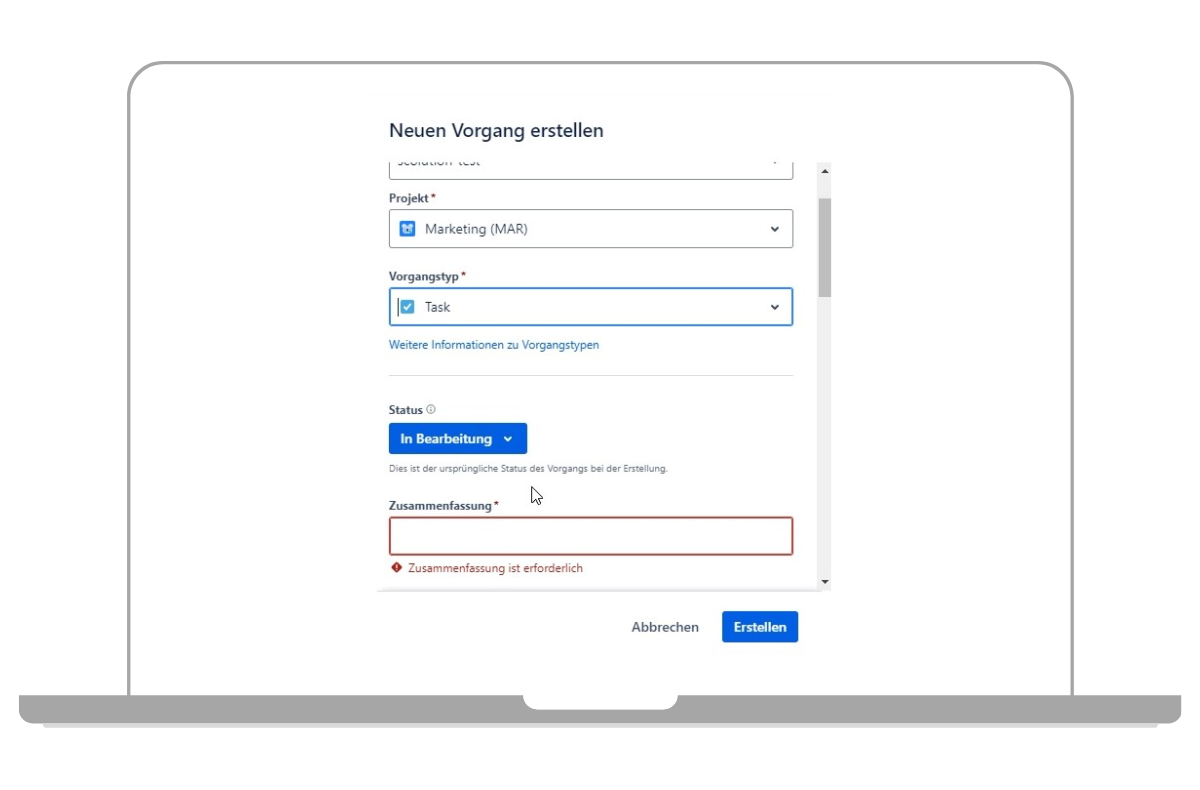This screenshot has height=790, width=1200.
Task: Select the Projekt field showing Marketing (MAR)
Action: click(590, 228)
